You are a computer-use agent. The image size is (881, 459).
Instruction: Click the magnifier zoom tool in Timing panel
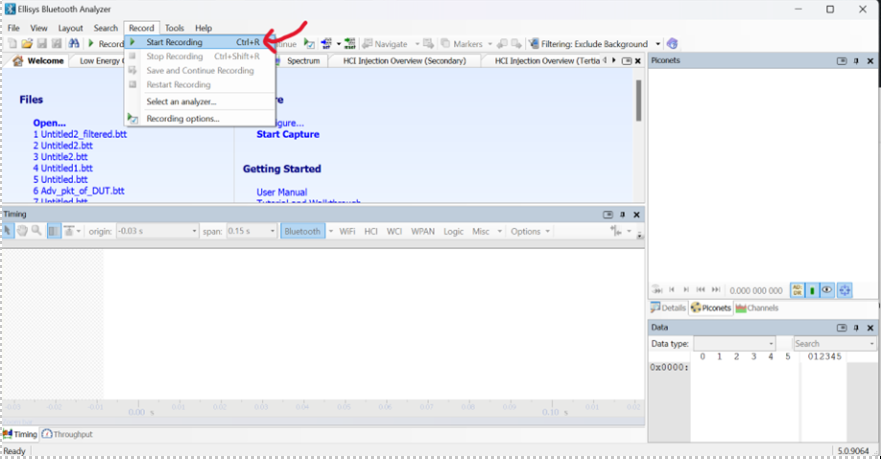click(37, 231)
